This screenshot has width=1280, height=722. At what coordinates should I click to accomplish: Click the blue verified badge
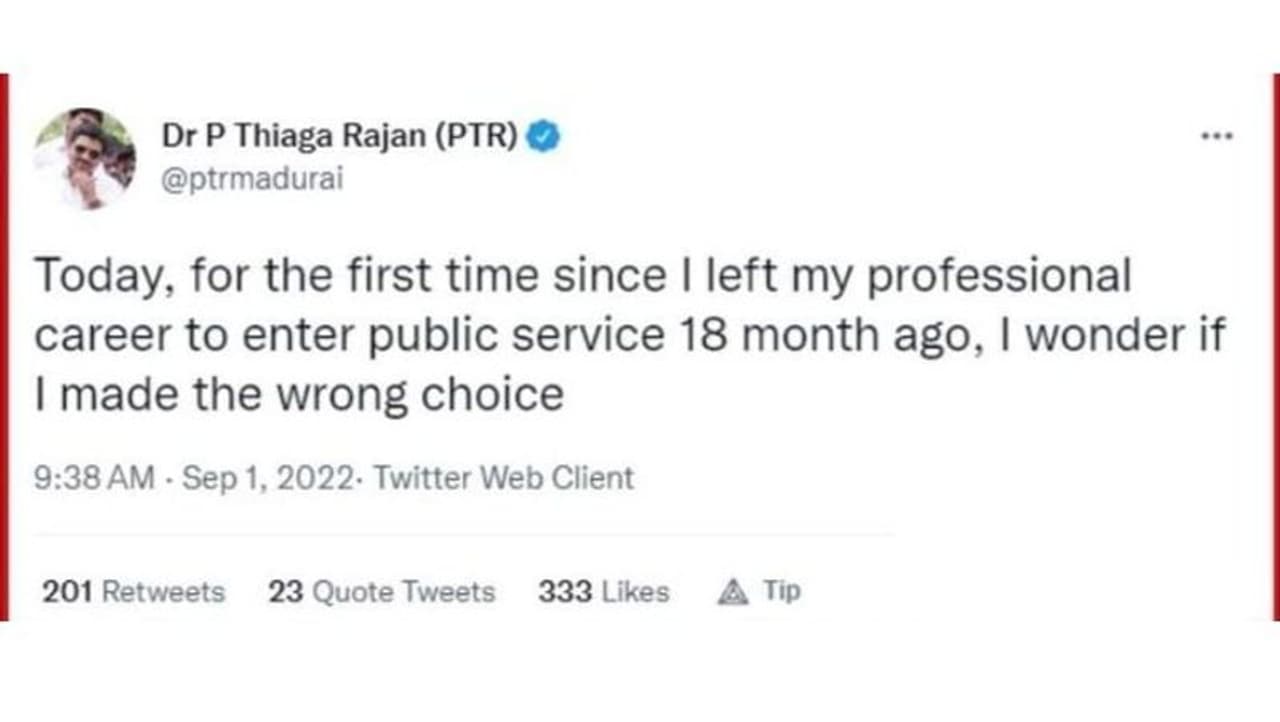[544, 137]
